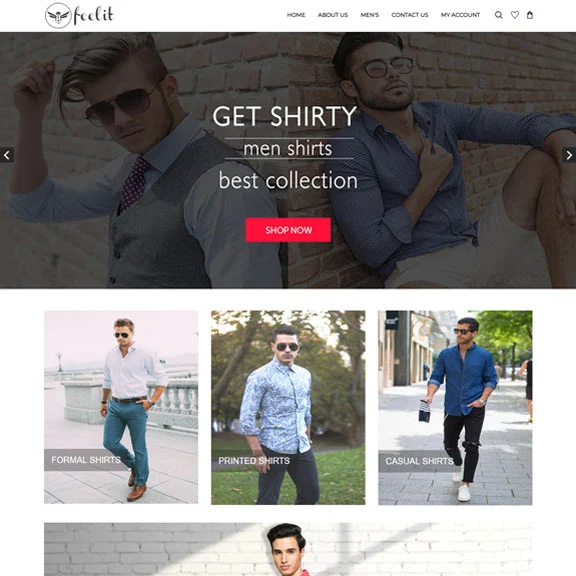Show the previous slide with left arrow

pos(7,155)
